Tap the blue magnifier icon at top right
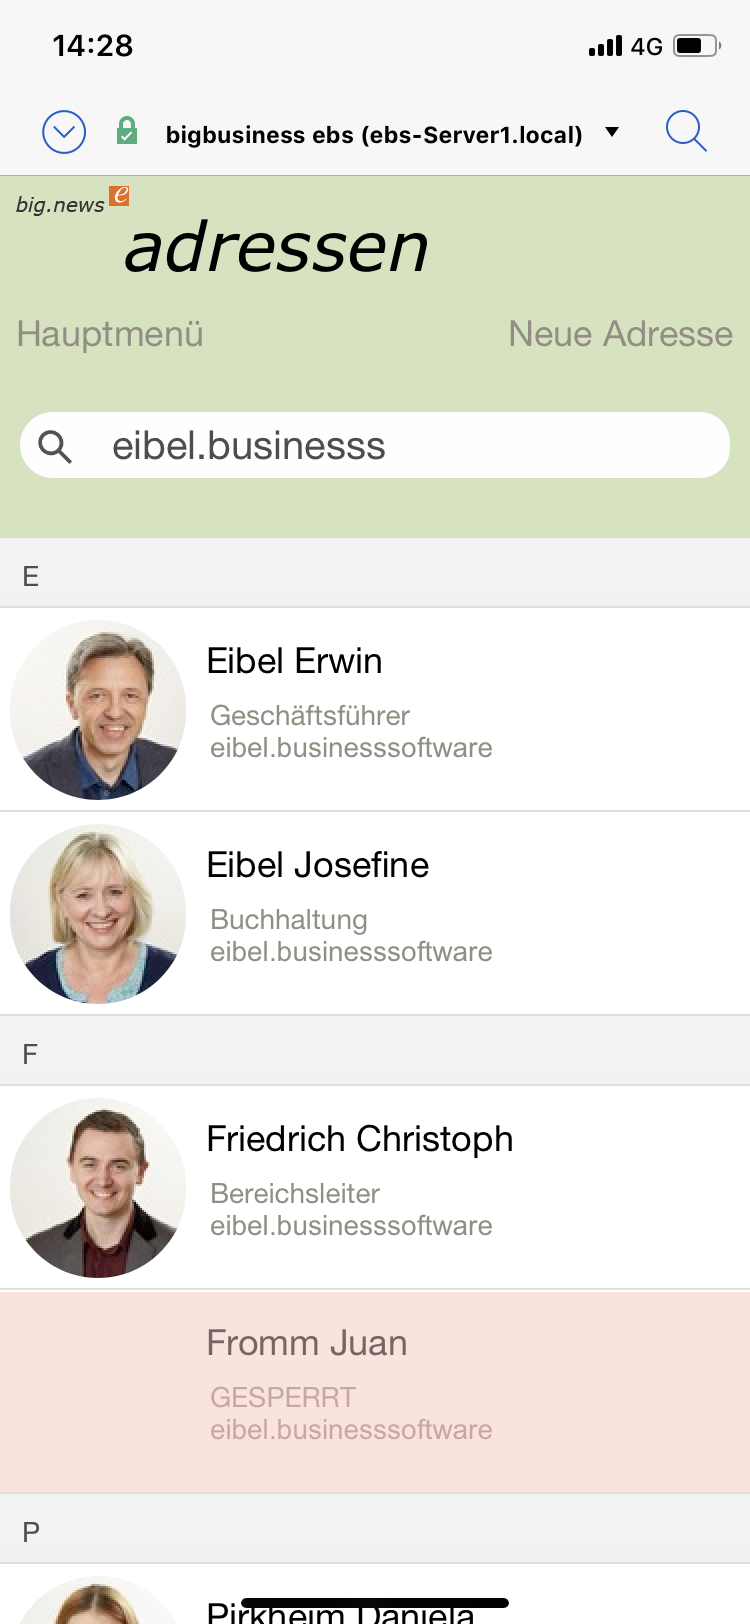The width and height of the screenshot is (750, 1624). [686, 131]
